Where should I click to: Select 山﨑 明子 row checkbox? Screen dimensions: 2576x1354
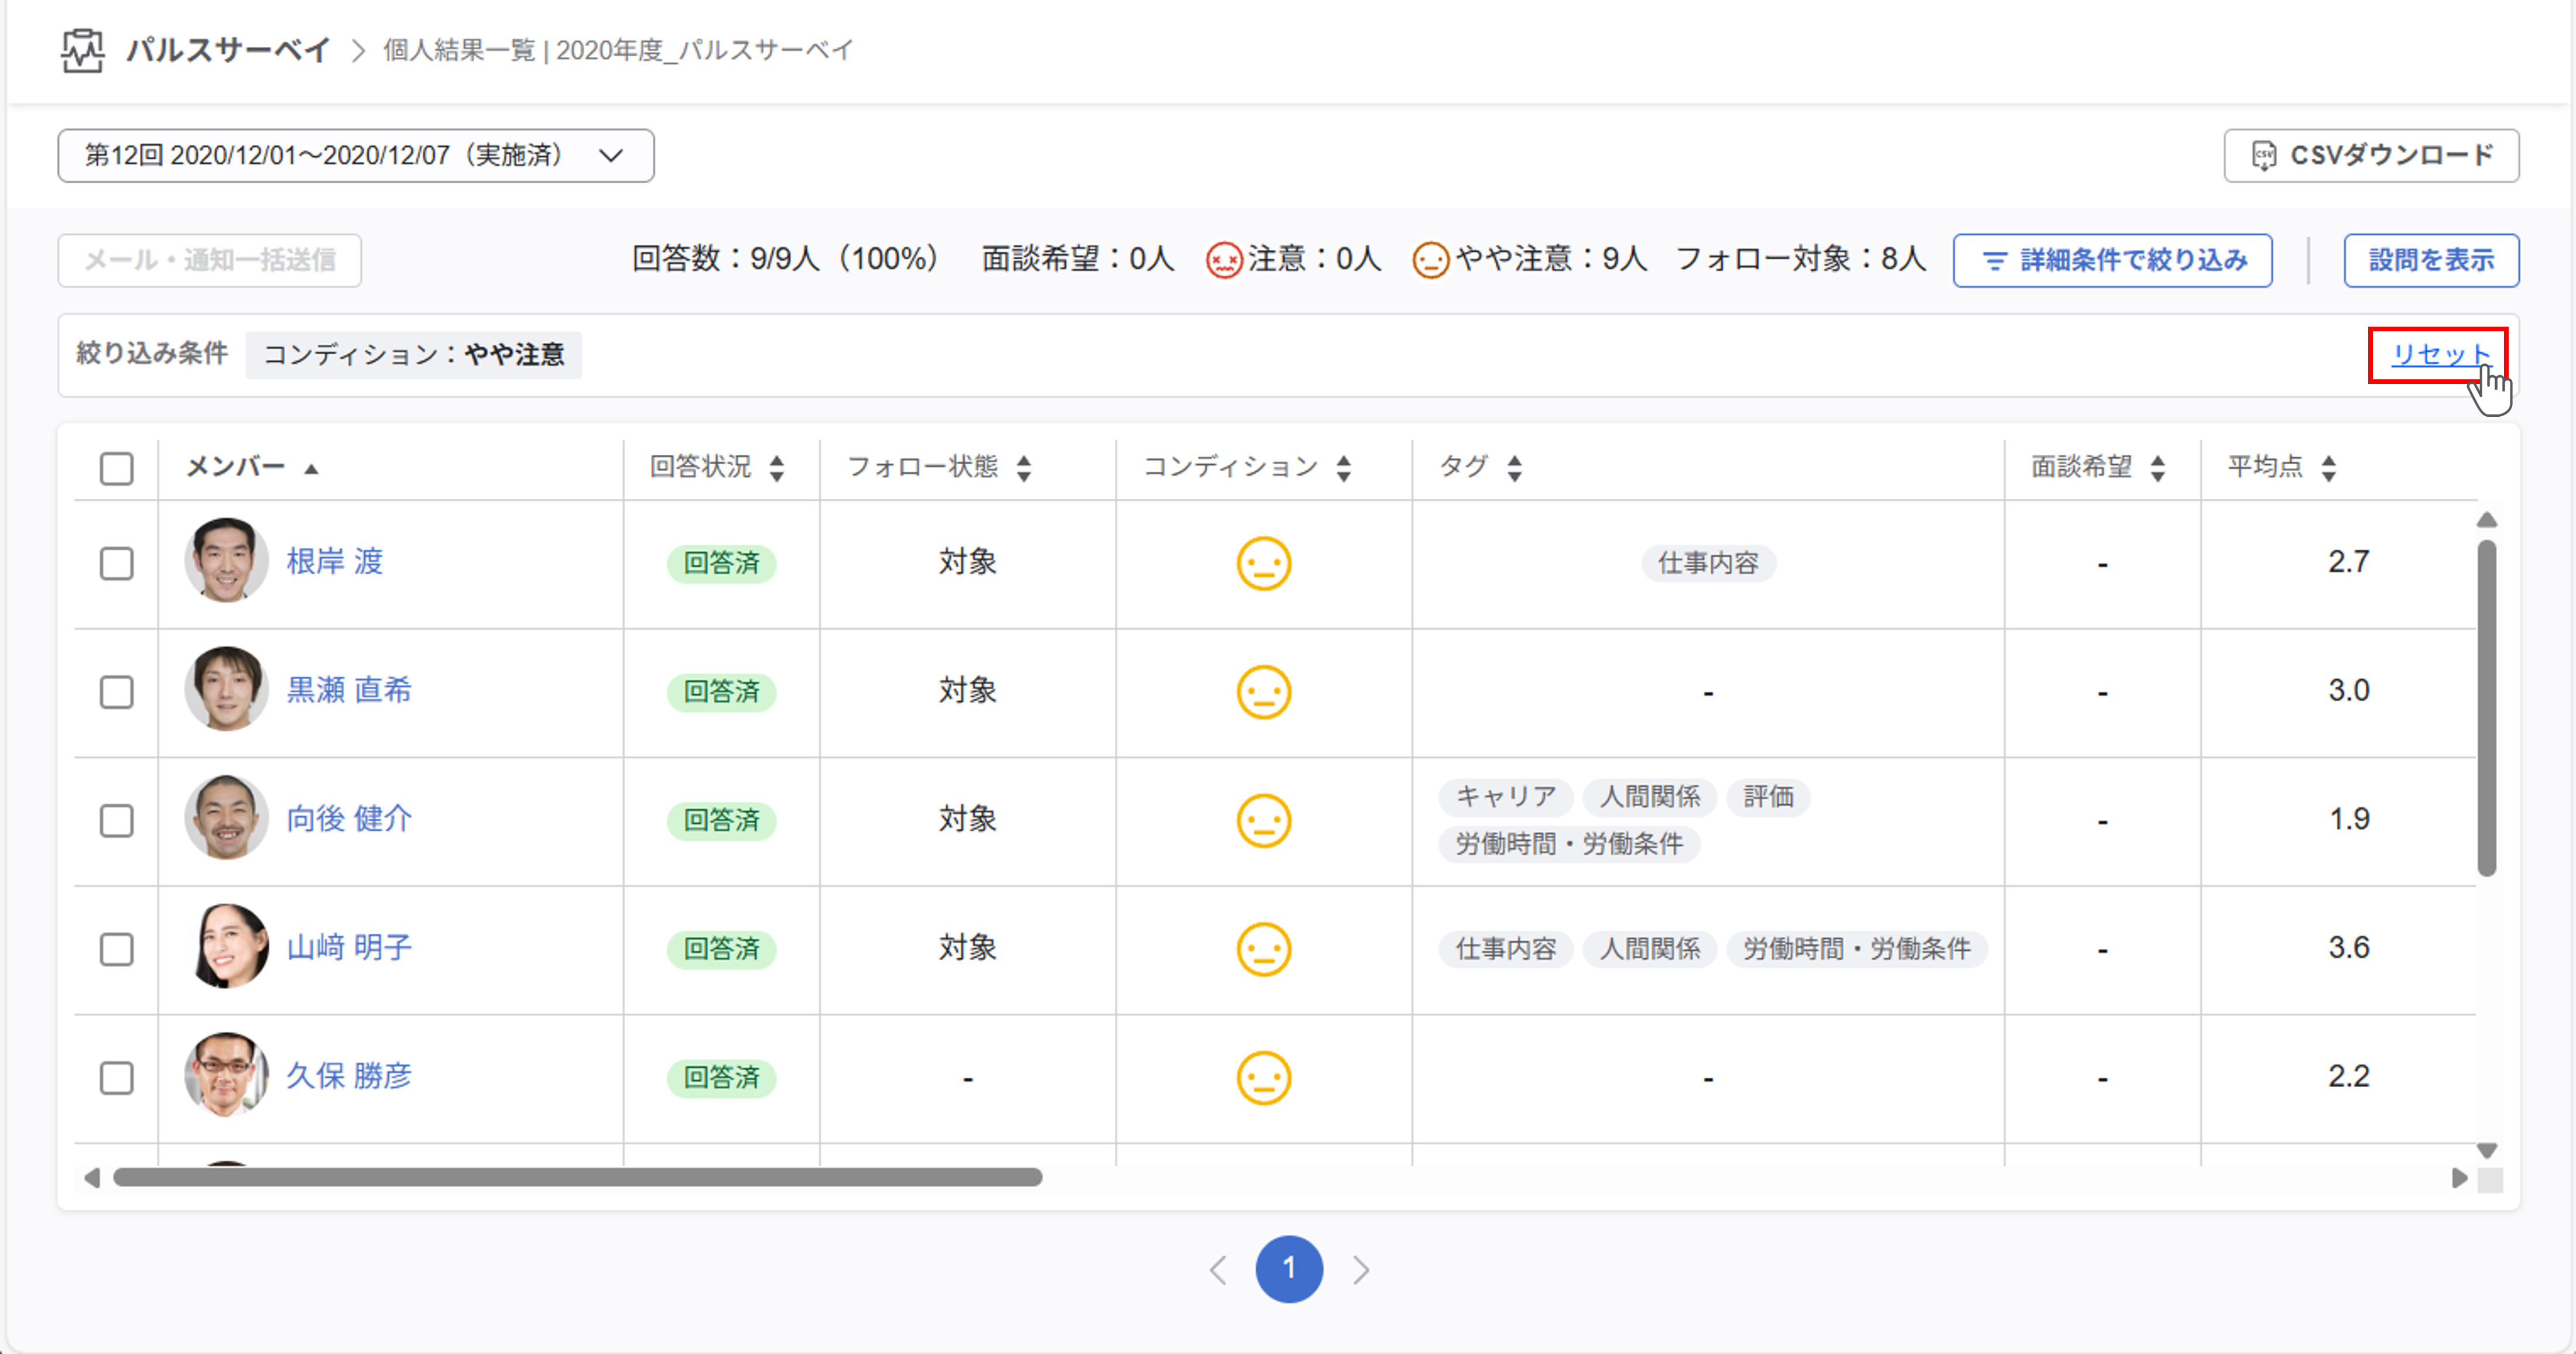point(117,949)
